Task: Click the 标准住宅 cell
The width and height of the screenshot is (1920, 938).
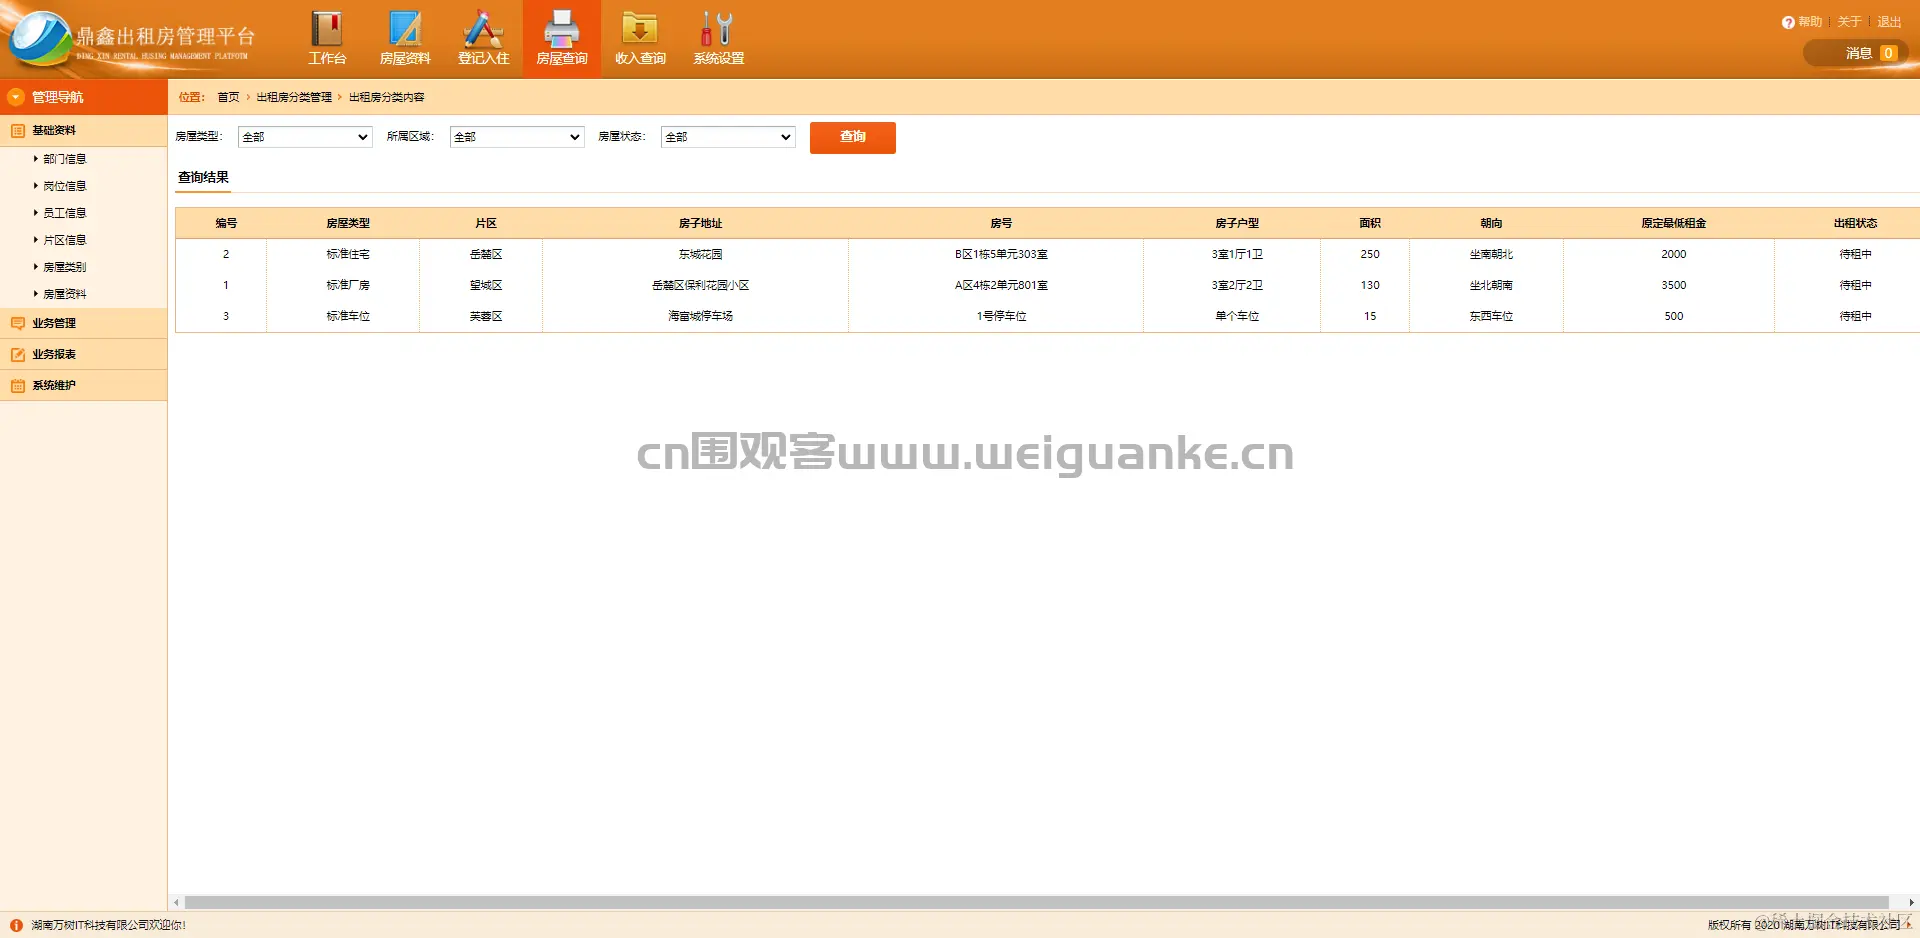Action: coord(348,254)
